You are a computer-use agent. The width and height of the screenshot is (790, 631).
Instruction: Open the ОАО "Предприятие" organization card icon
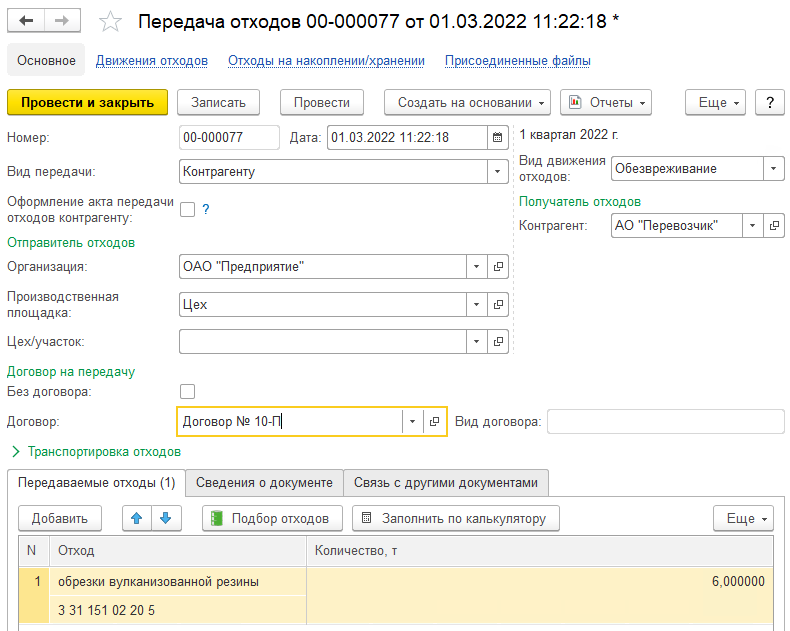tap(498, 267)
